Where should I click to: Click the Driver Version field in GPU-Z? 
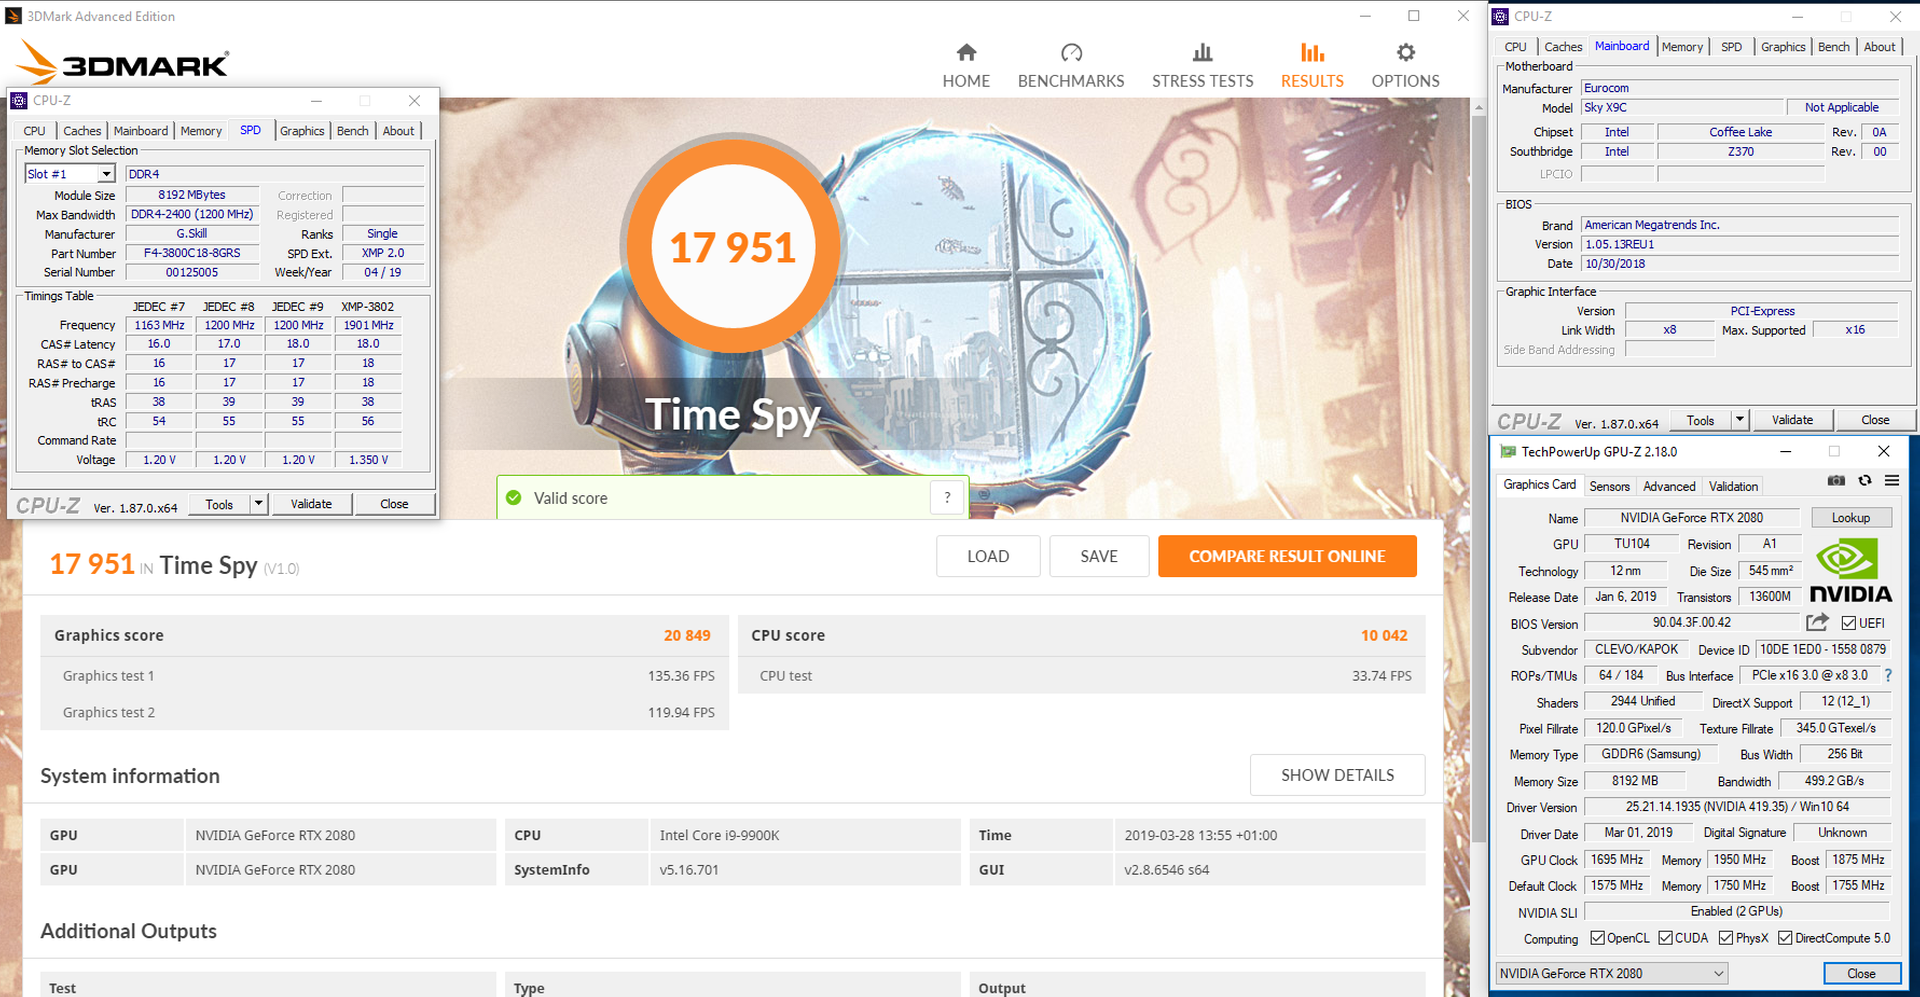coord(1737,806)
